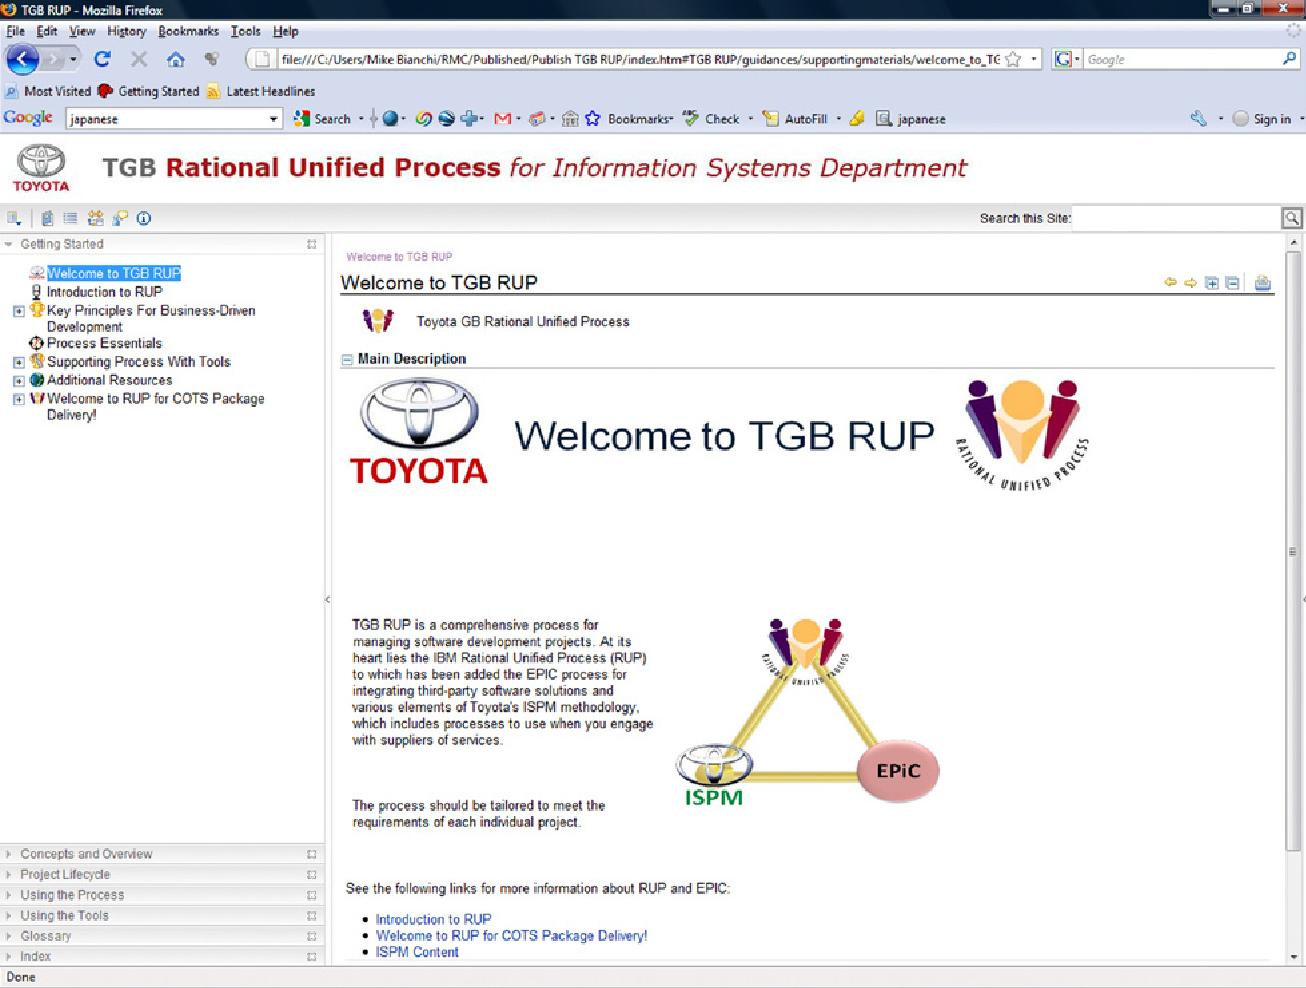This screenshot has width=1306, height=988.
Task: Open the History menu
Action: tap(127, 31)
